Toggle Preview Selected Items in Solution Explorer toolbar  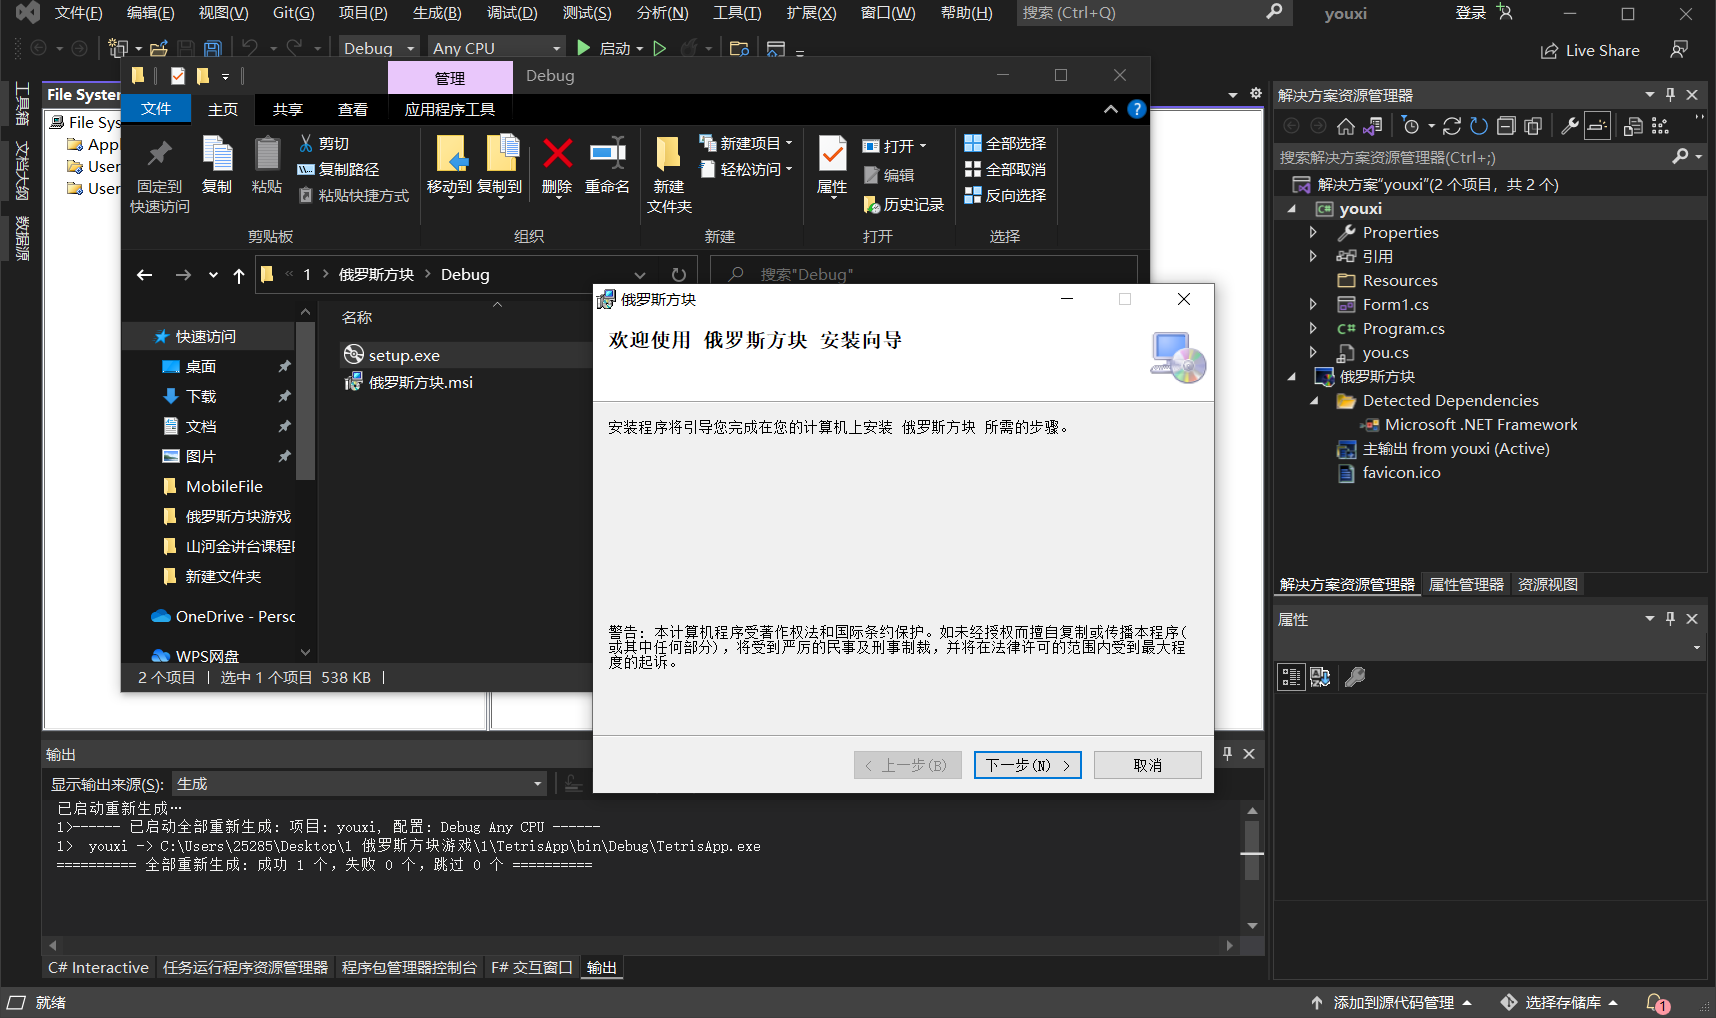tap(1597, 126)
